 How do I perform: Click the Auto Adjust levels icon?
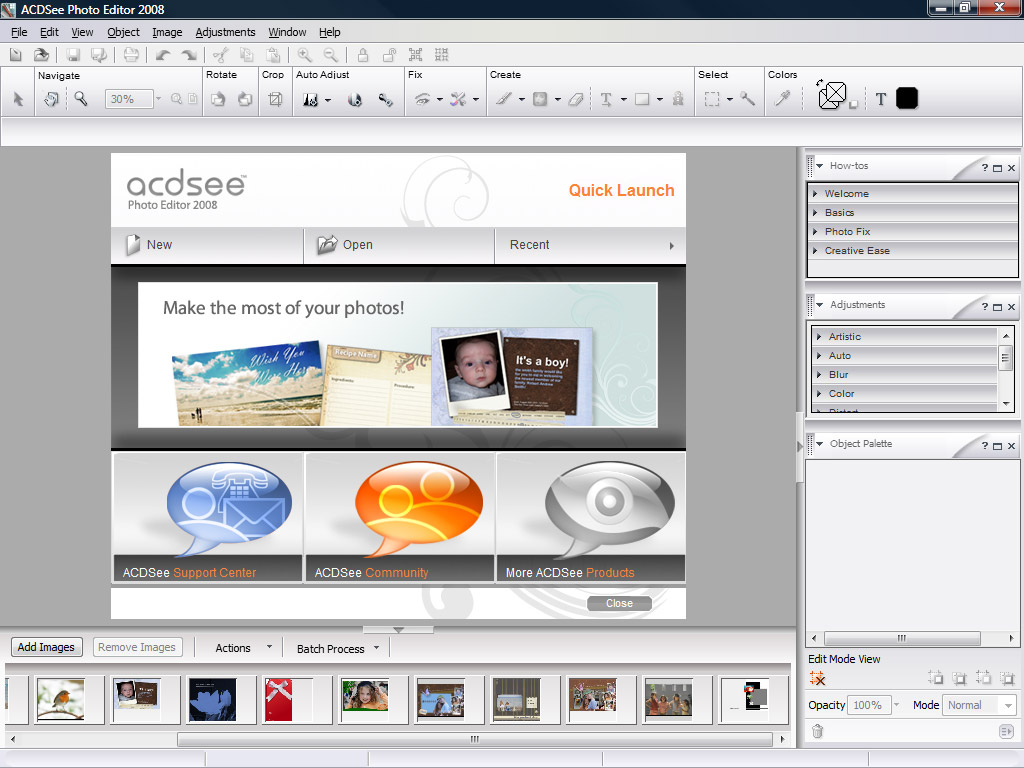tap(311, 99)
